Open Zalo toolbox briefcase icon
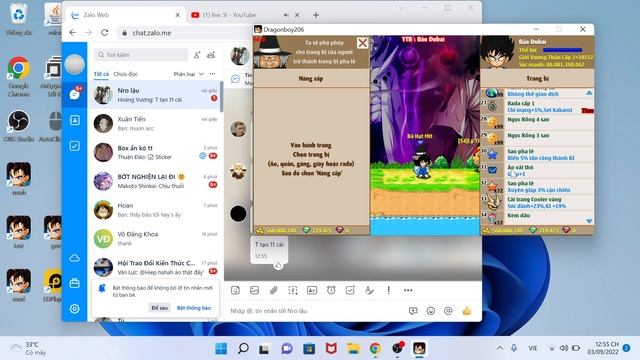 coord(74,283)
